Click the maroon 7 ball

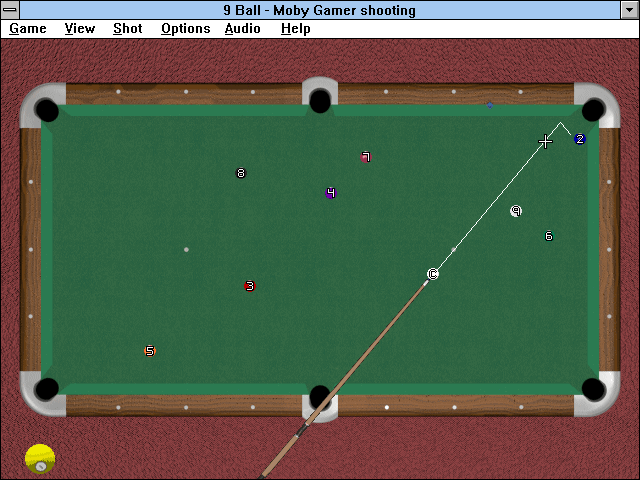(366, 157)
